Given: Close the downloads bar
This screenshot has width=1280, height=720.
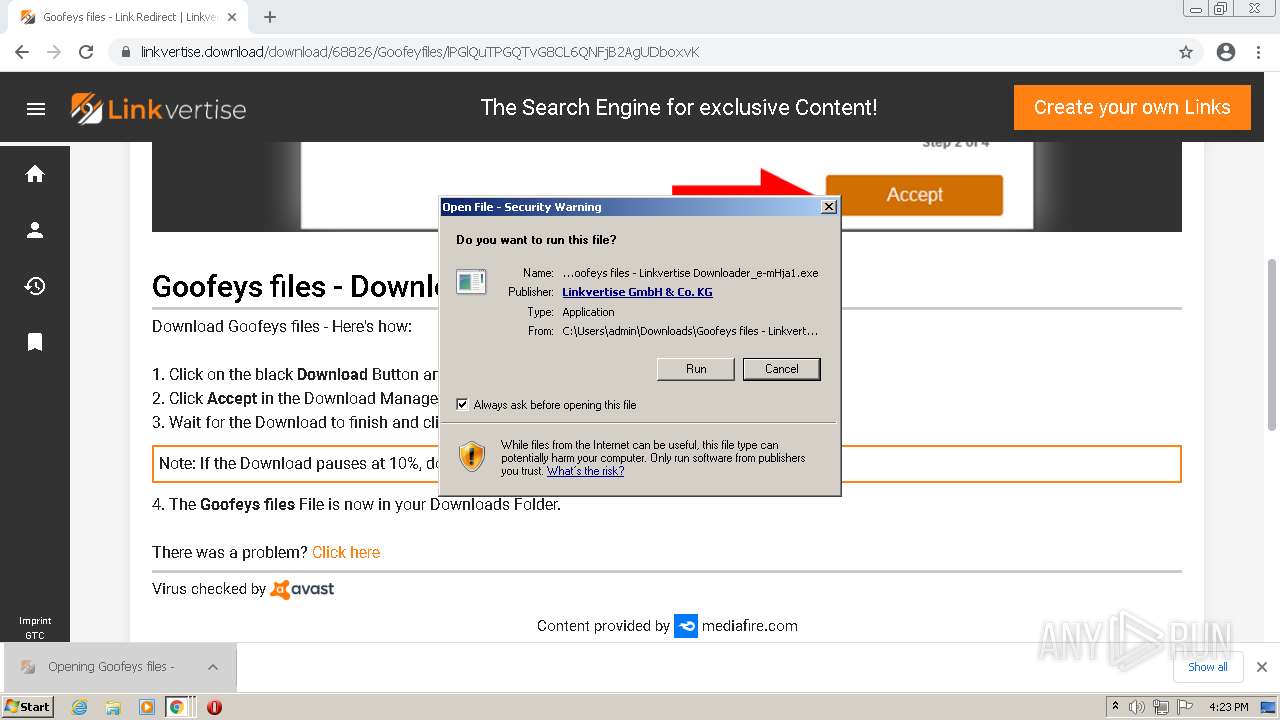Looking at the screenshot, I should coord(1262,667).
